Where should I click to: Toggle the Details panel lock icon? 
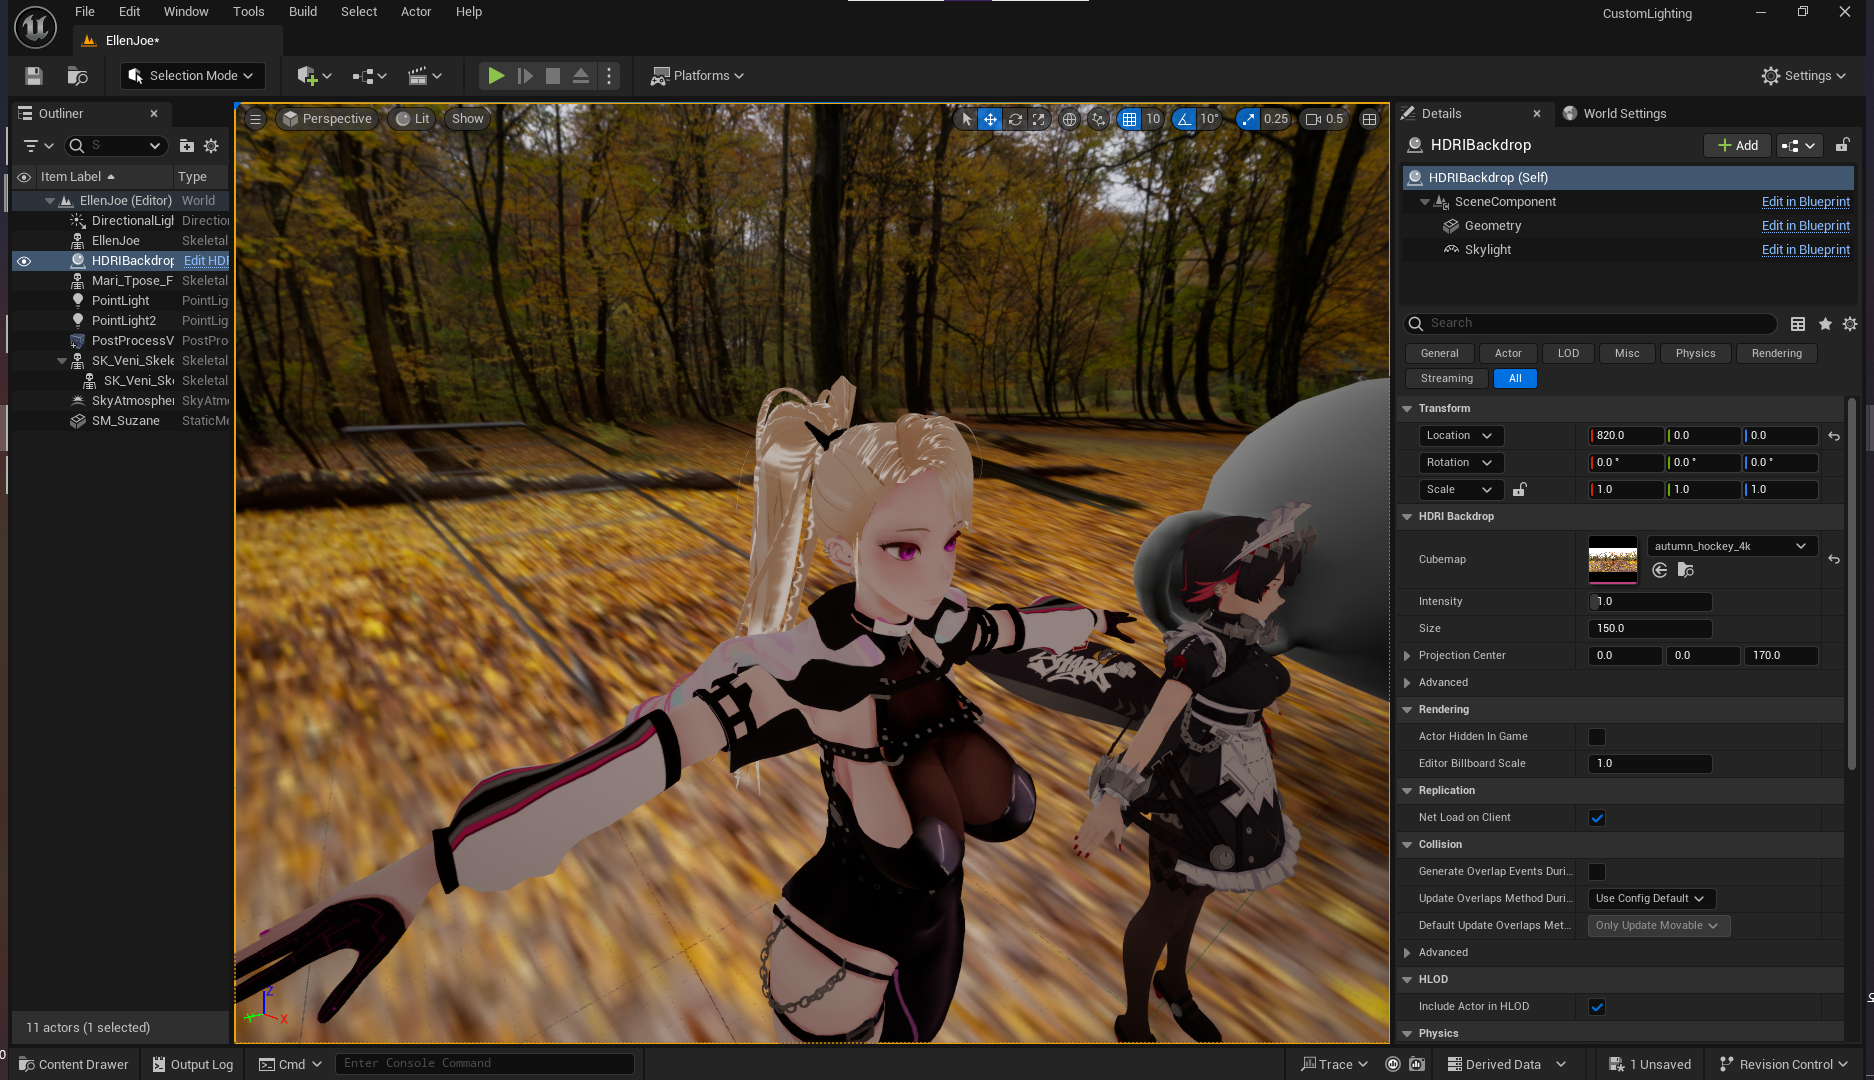tap(1842, 146)
